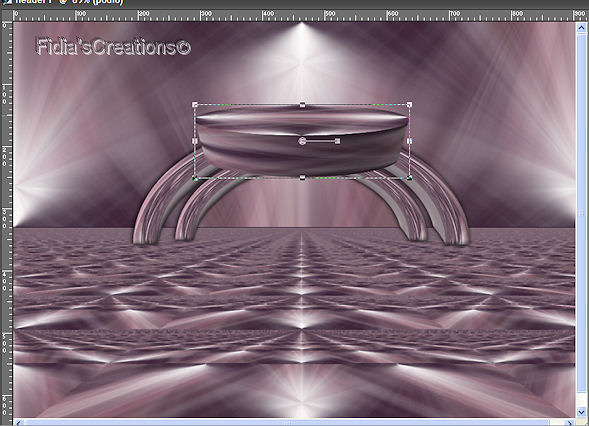Click the top-left selection corner handle
This screenshot has height=426, width=589.
pos(195,104)
